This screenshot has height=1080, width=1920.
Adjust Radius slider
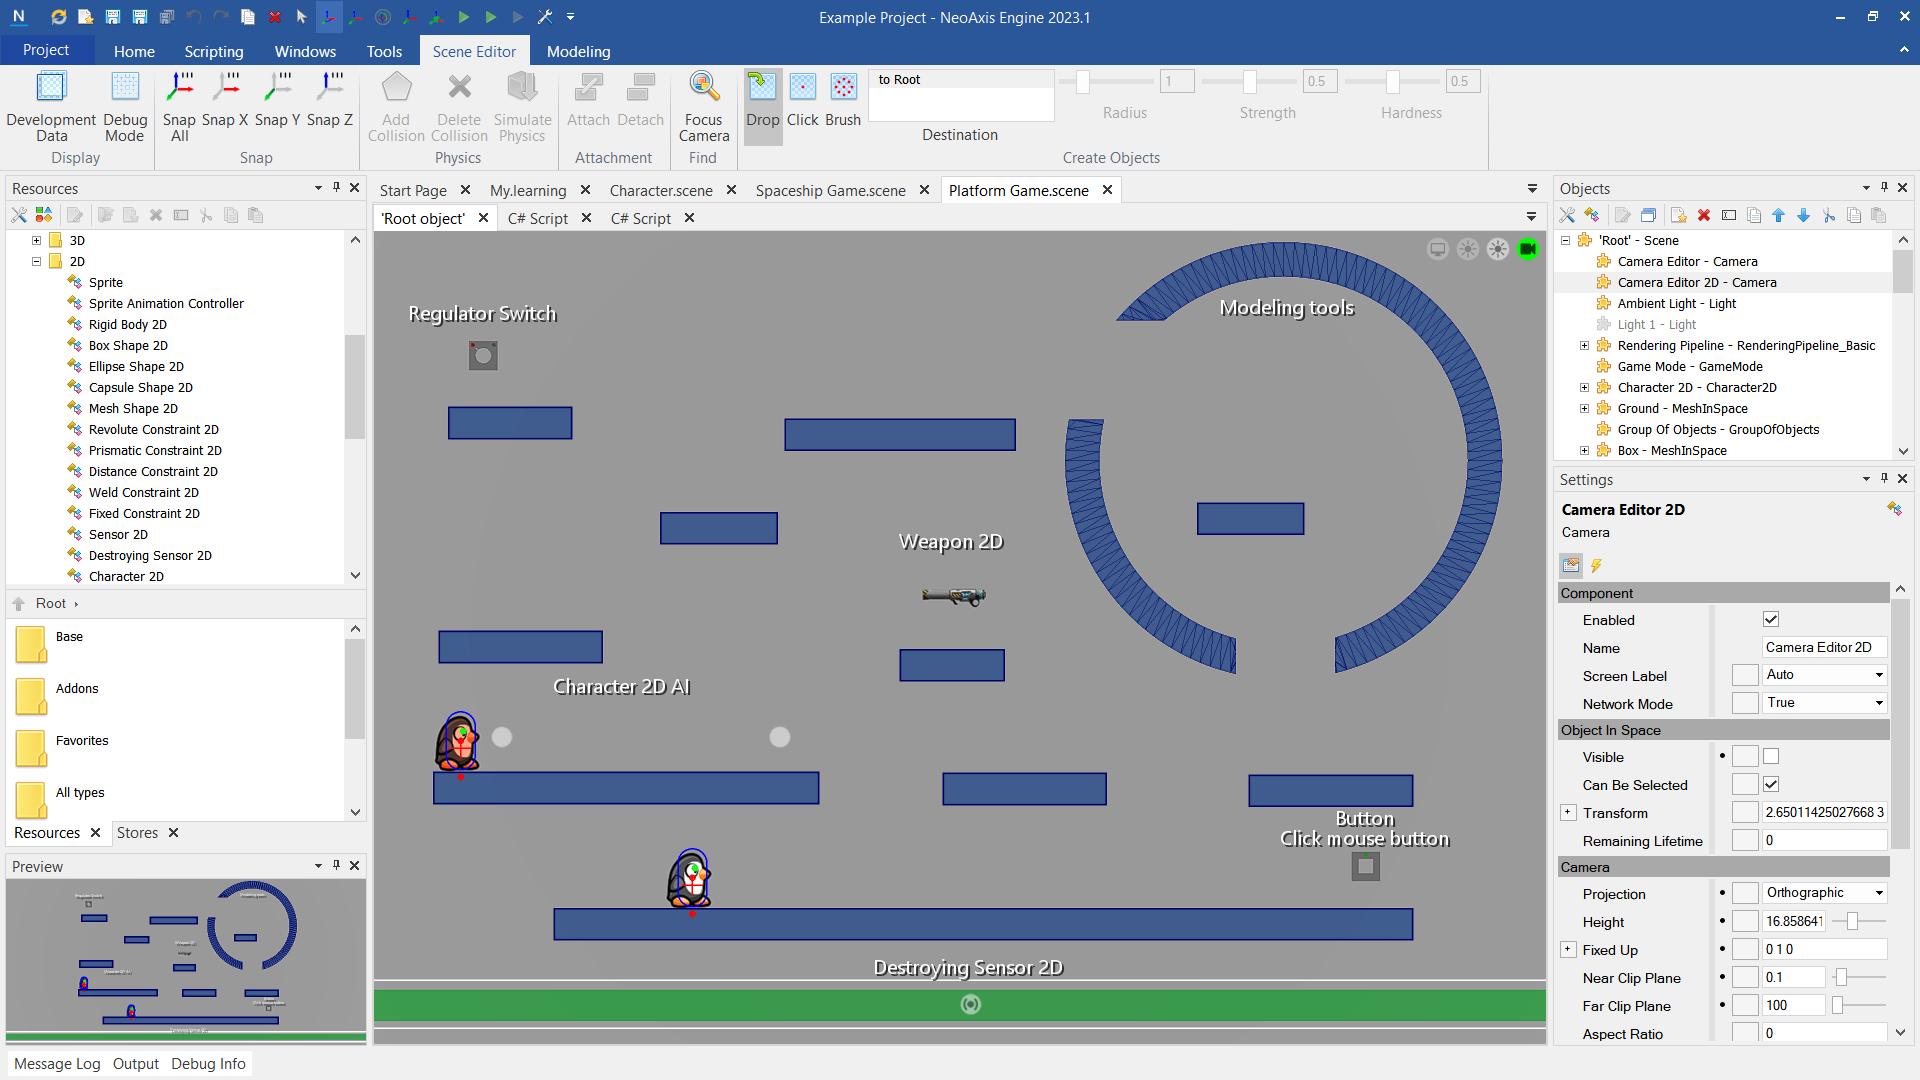tap(1082, 82)
